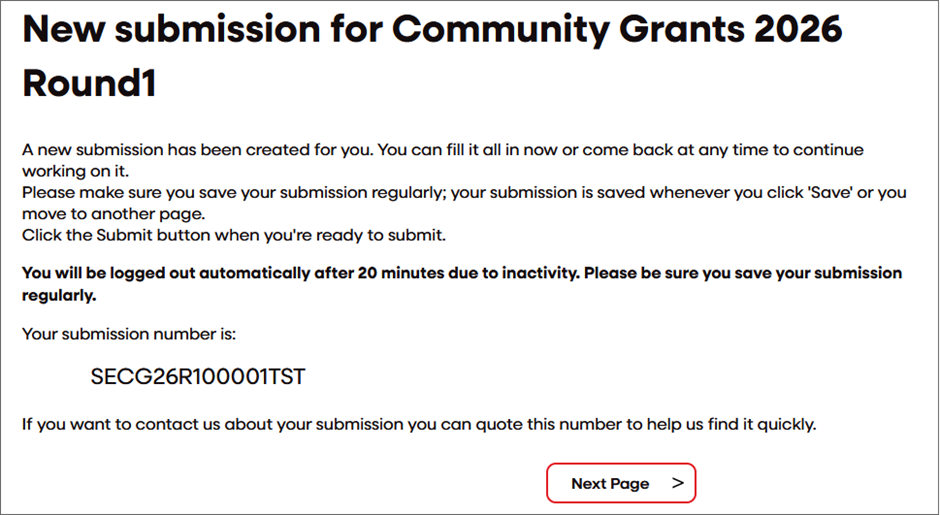The height and width of the screenshot is (515, 940).
Task: Click the right arrow icon in Next Page
Action: 678,483
